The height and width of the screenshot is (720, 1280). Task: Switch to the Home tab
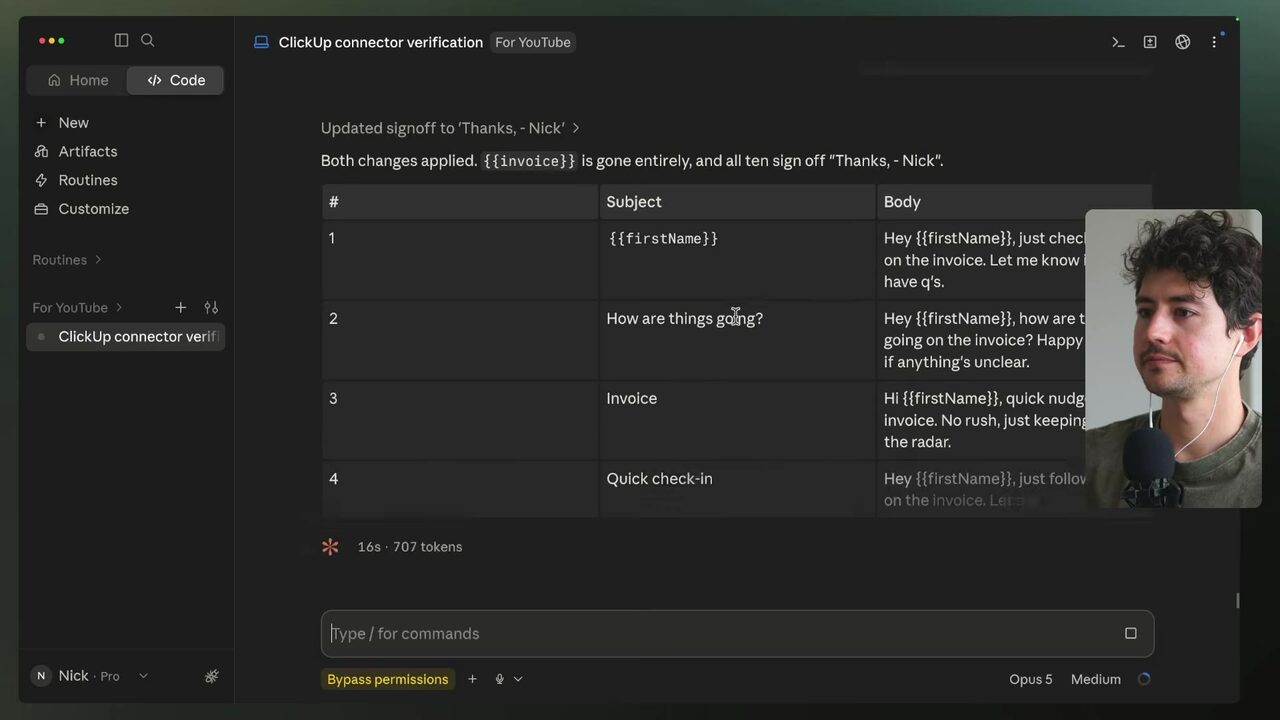click(78, 80)
